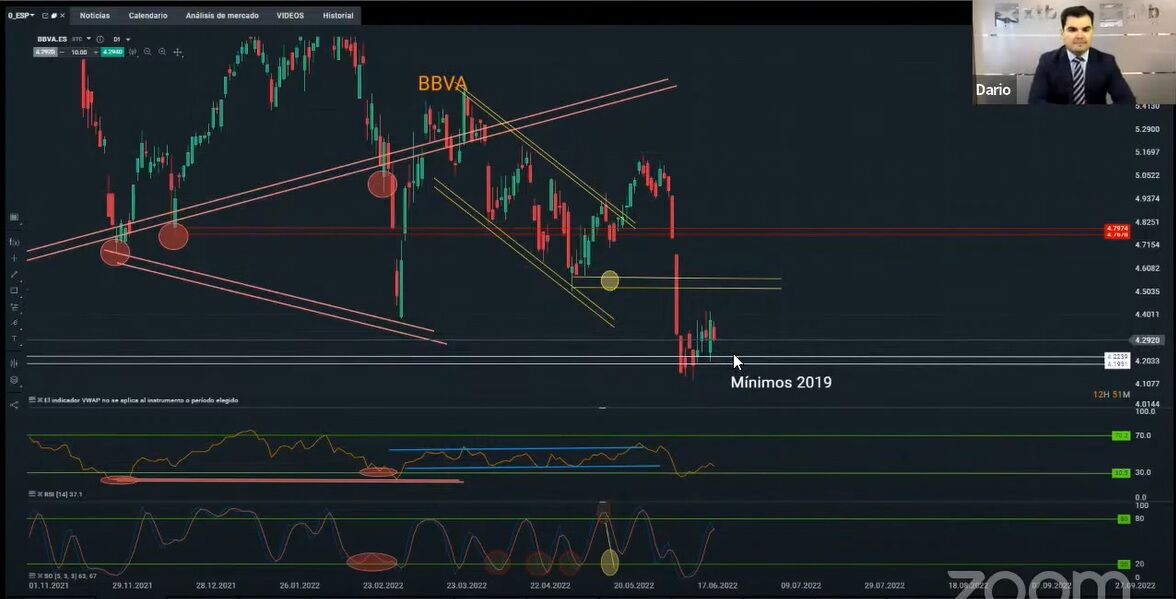Click the green buy price button
The width and height of the screenshot is (1176, 599).
pyautogui.click(x=112, y=52)
